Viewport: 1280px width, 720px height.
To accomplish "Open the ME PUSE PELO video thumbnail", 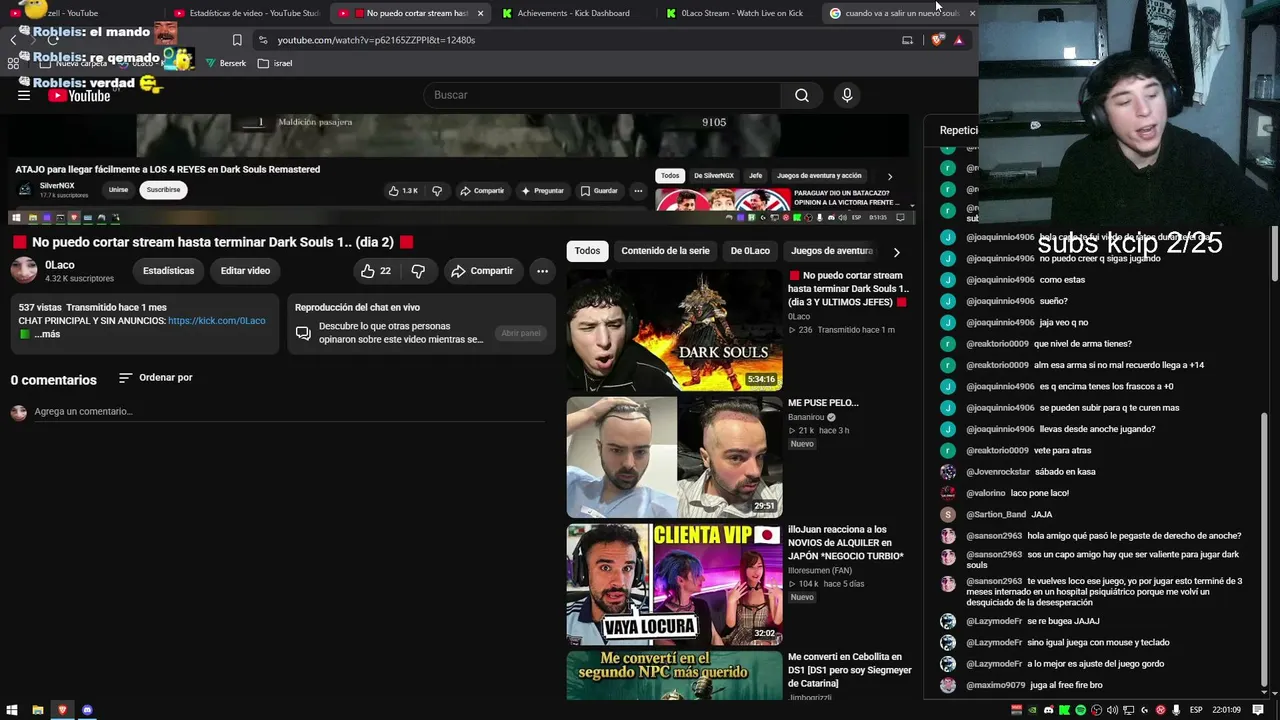I will 674,457.
